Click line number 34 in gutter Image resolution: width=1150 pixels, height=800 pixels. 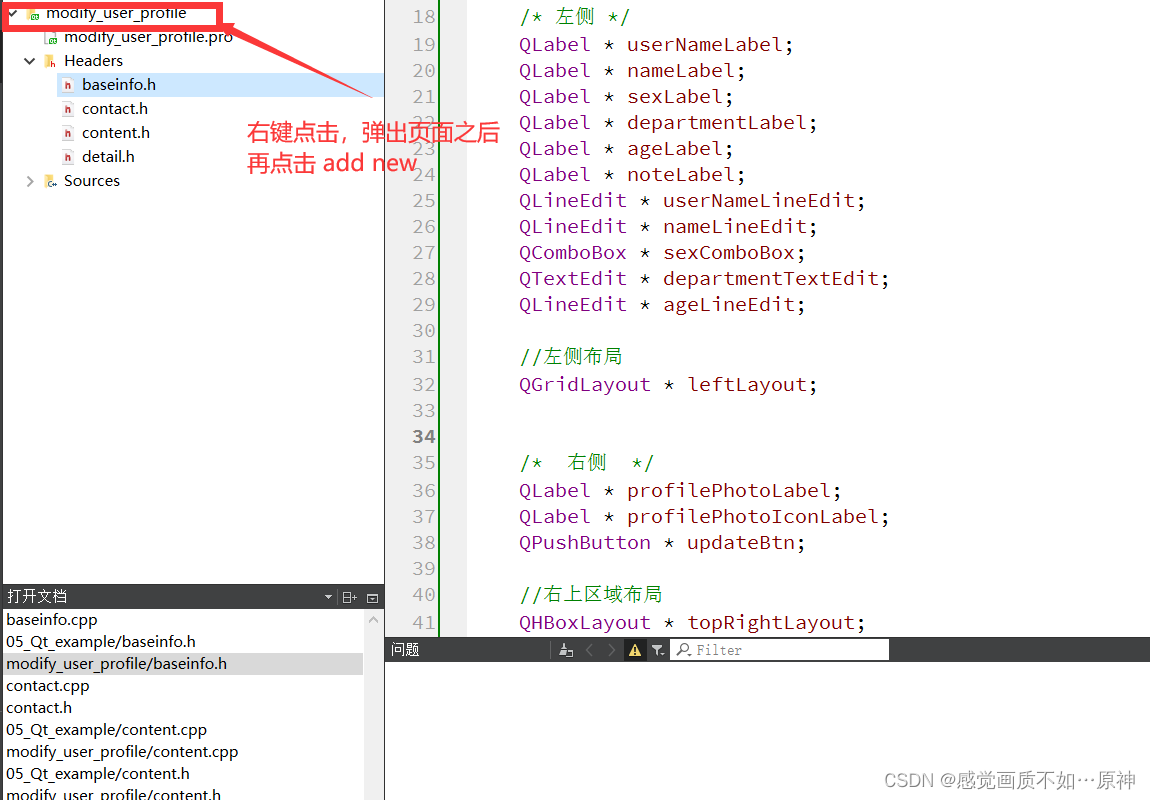point(424,437)
